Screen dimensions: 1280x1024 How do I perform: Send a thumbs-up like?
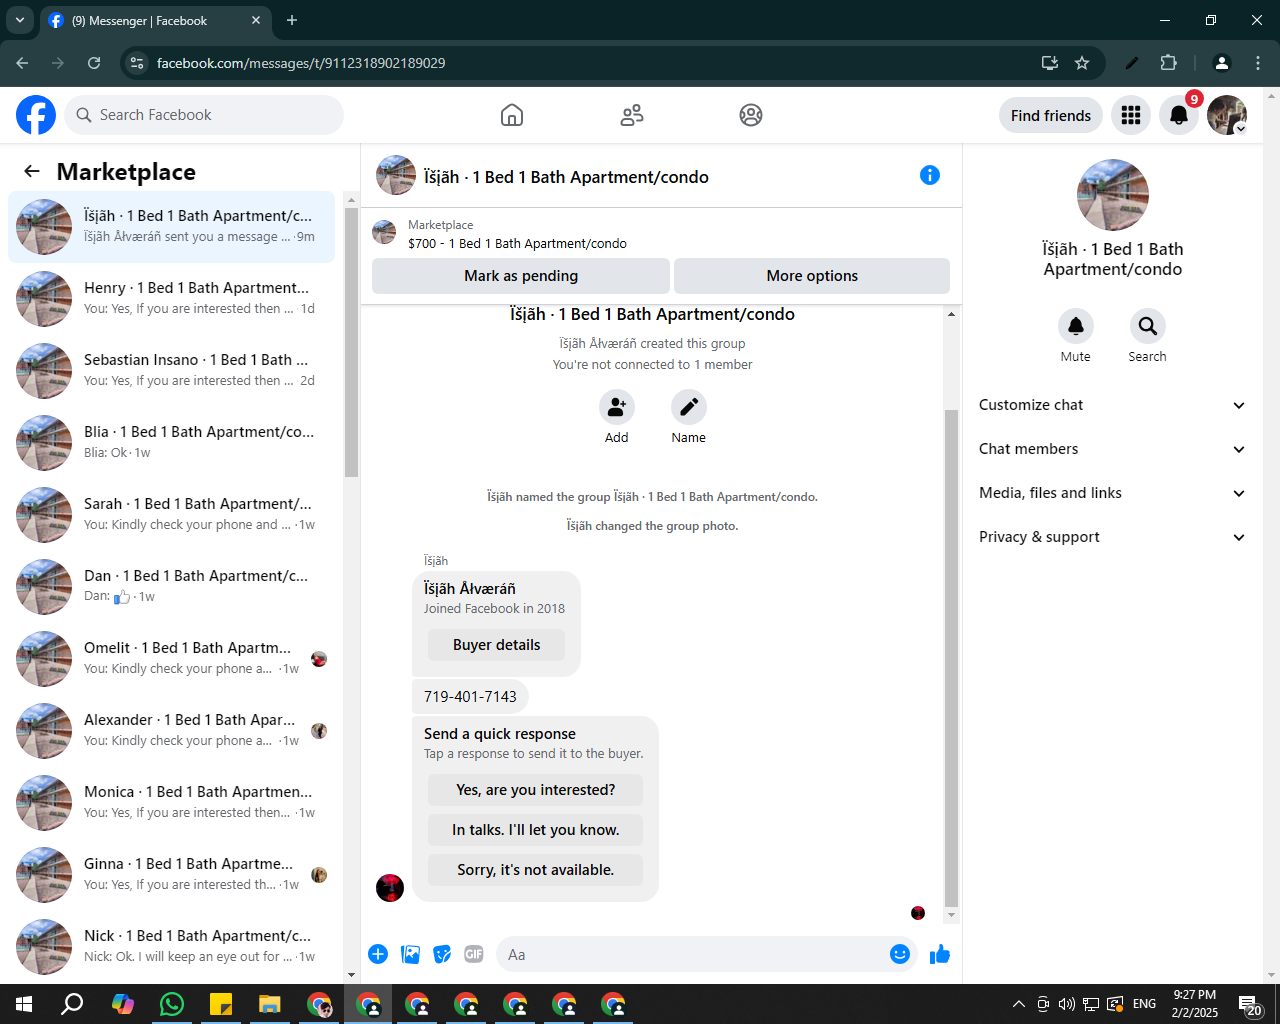pyautogui.click(x=940, y=954)
